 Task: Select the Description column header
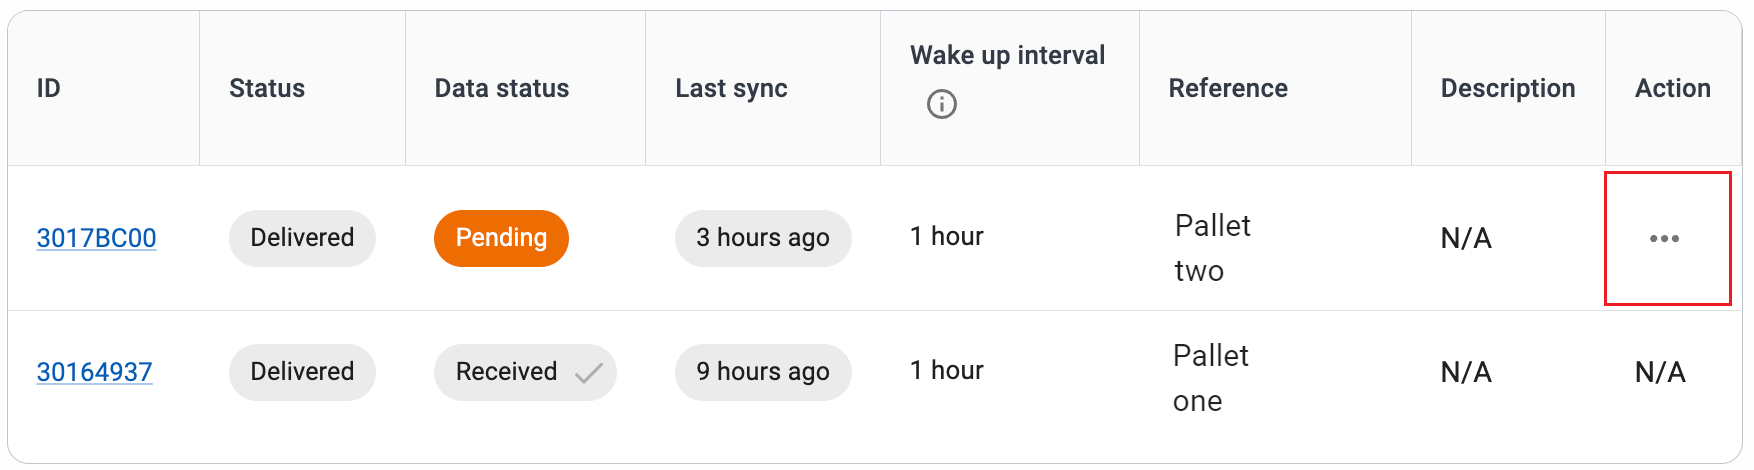1508,88
